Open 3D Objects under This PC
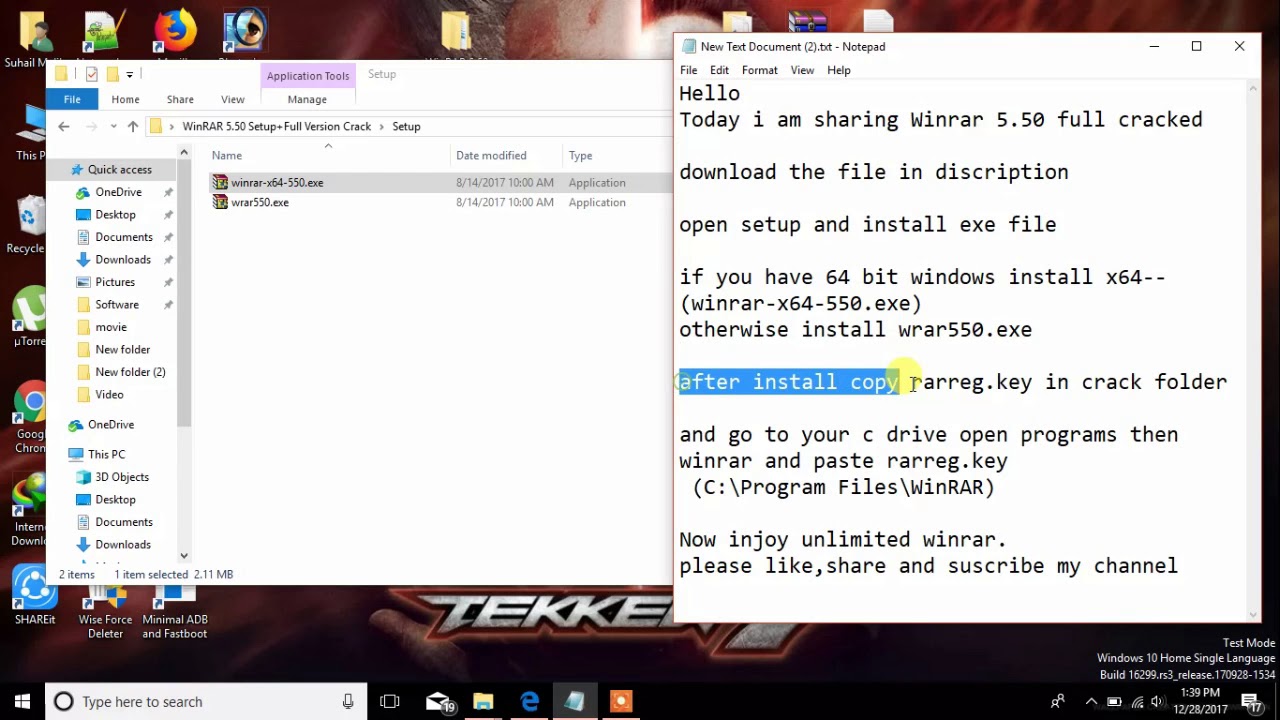1280x720 pixels. [122, 477]
